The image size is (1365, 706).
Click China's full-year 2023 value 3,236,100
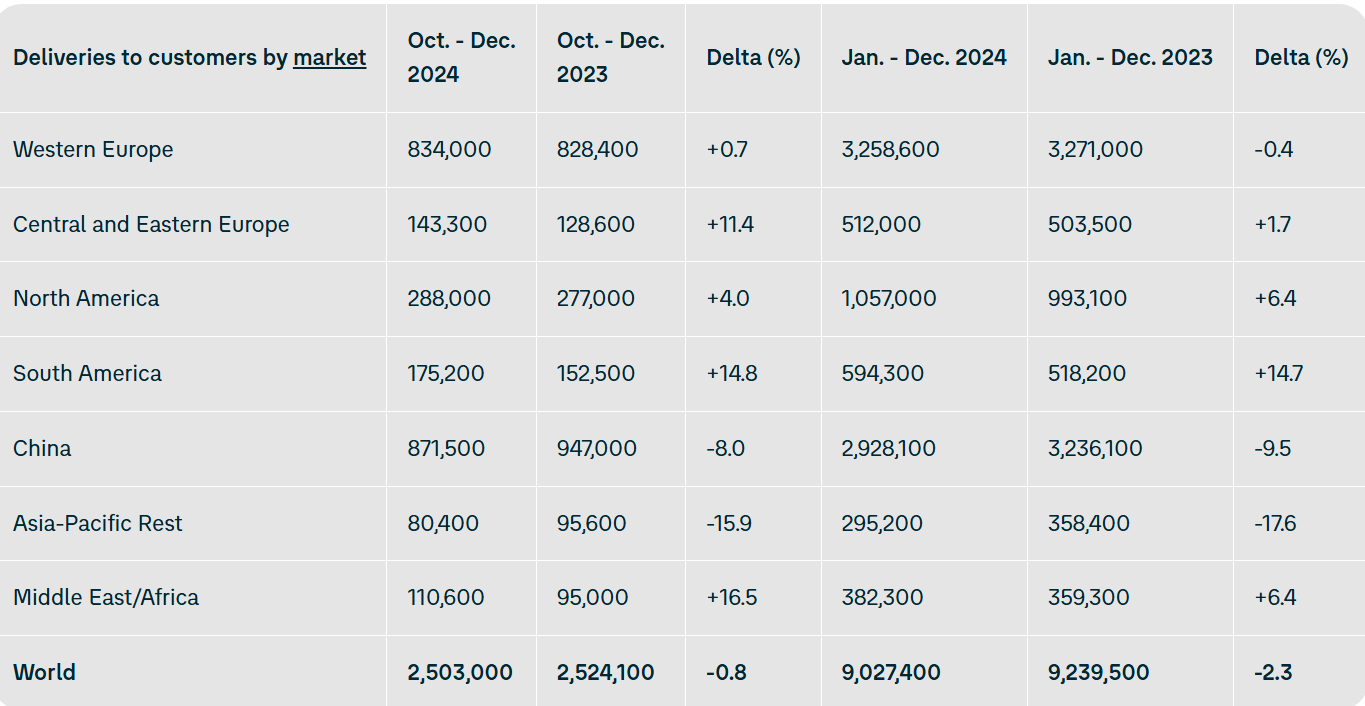click(1095, 448)
